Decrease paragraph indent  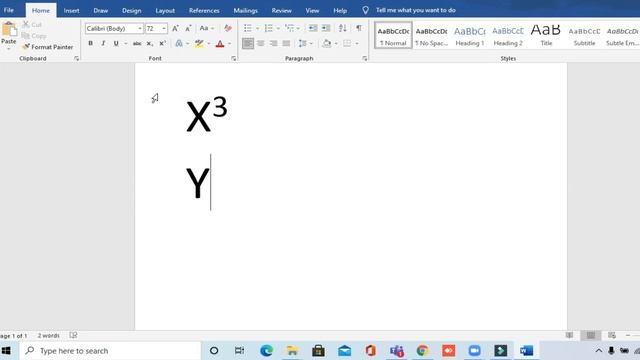tap(313, 28)
